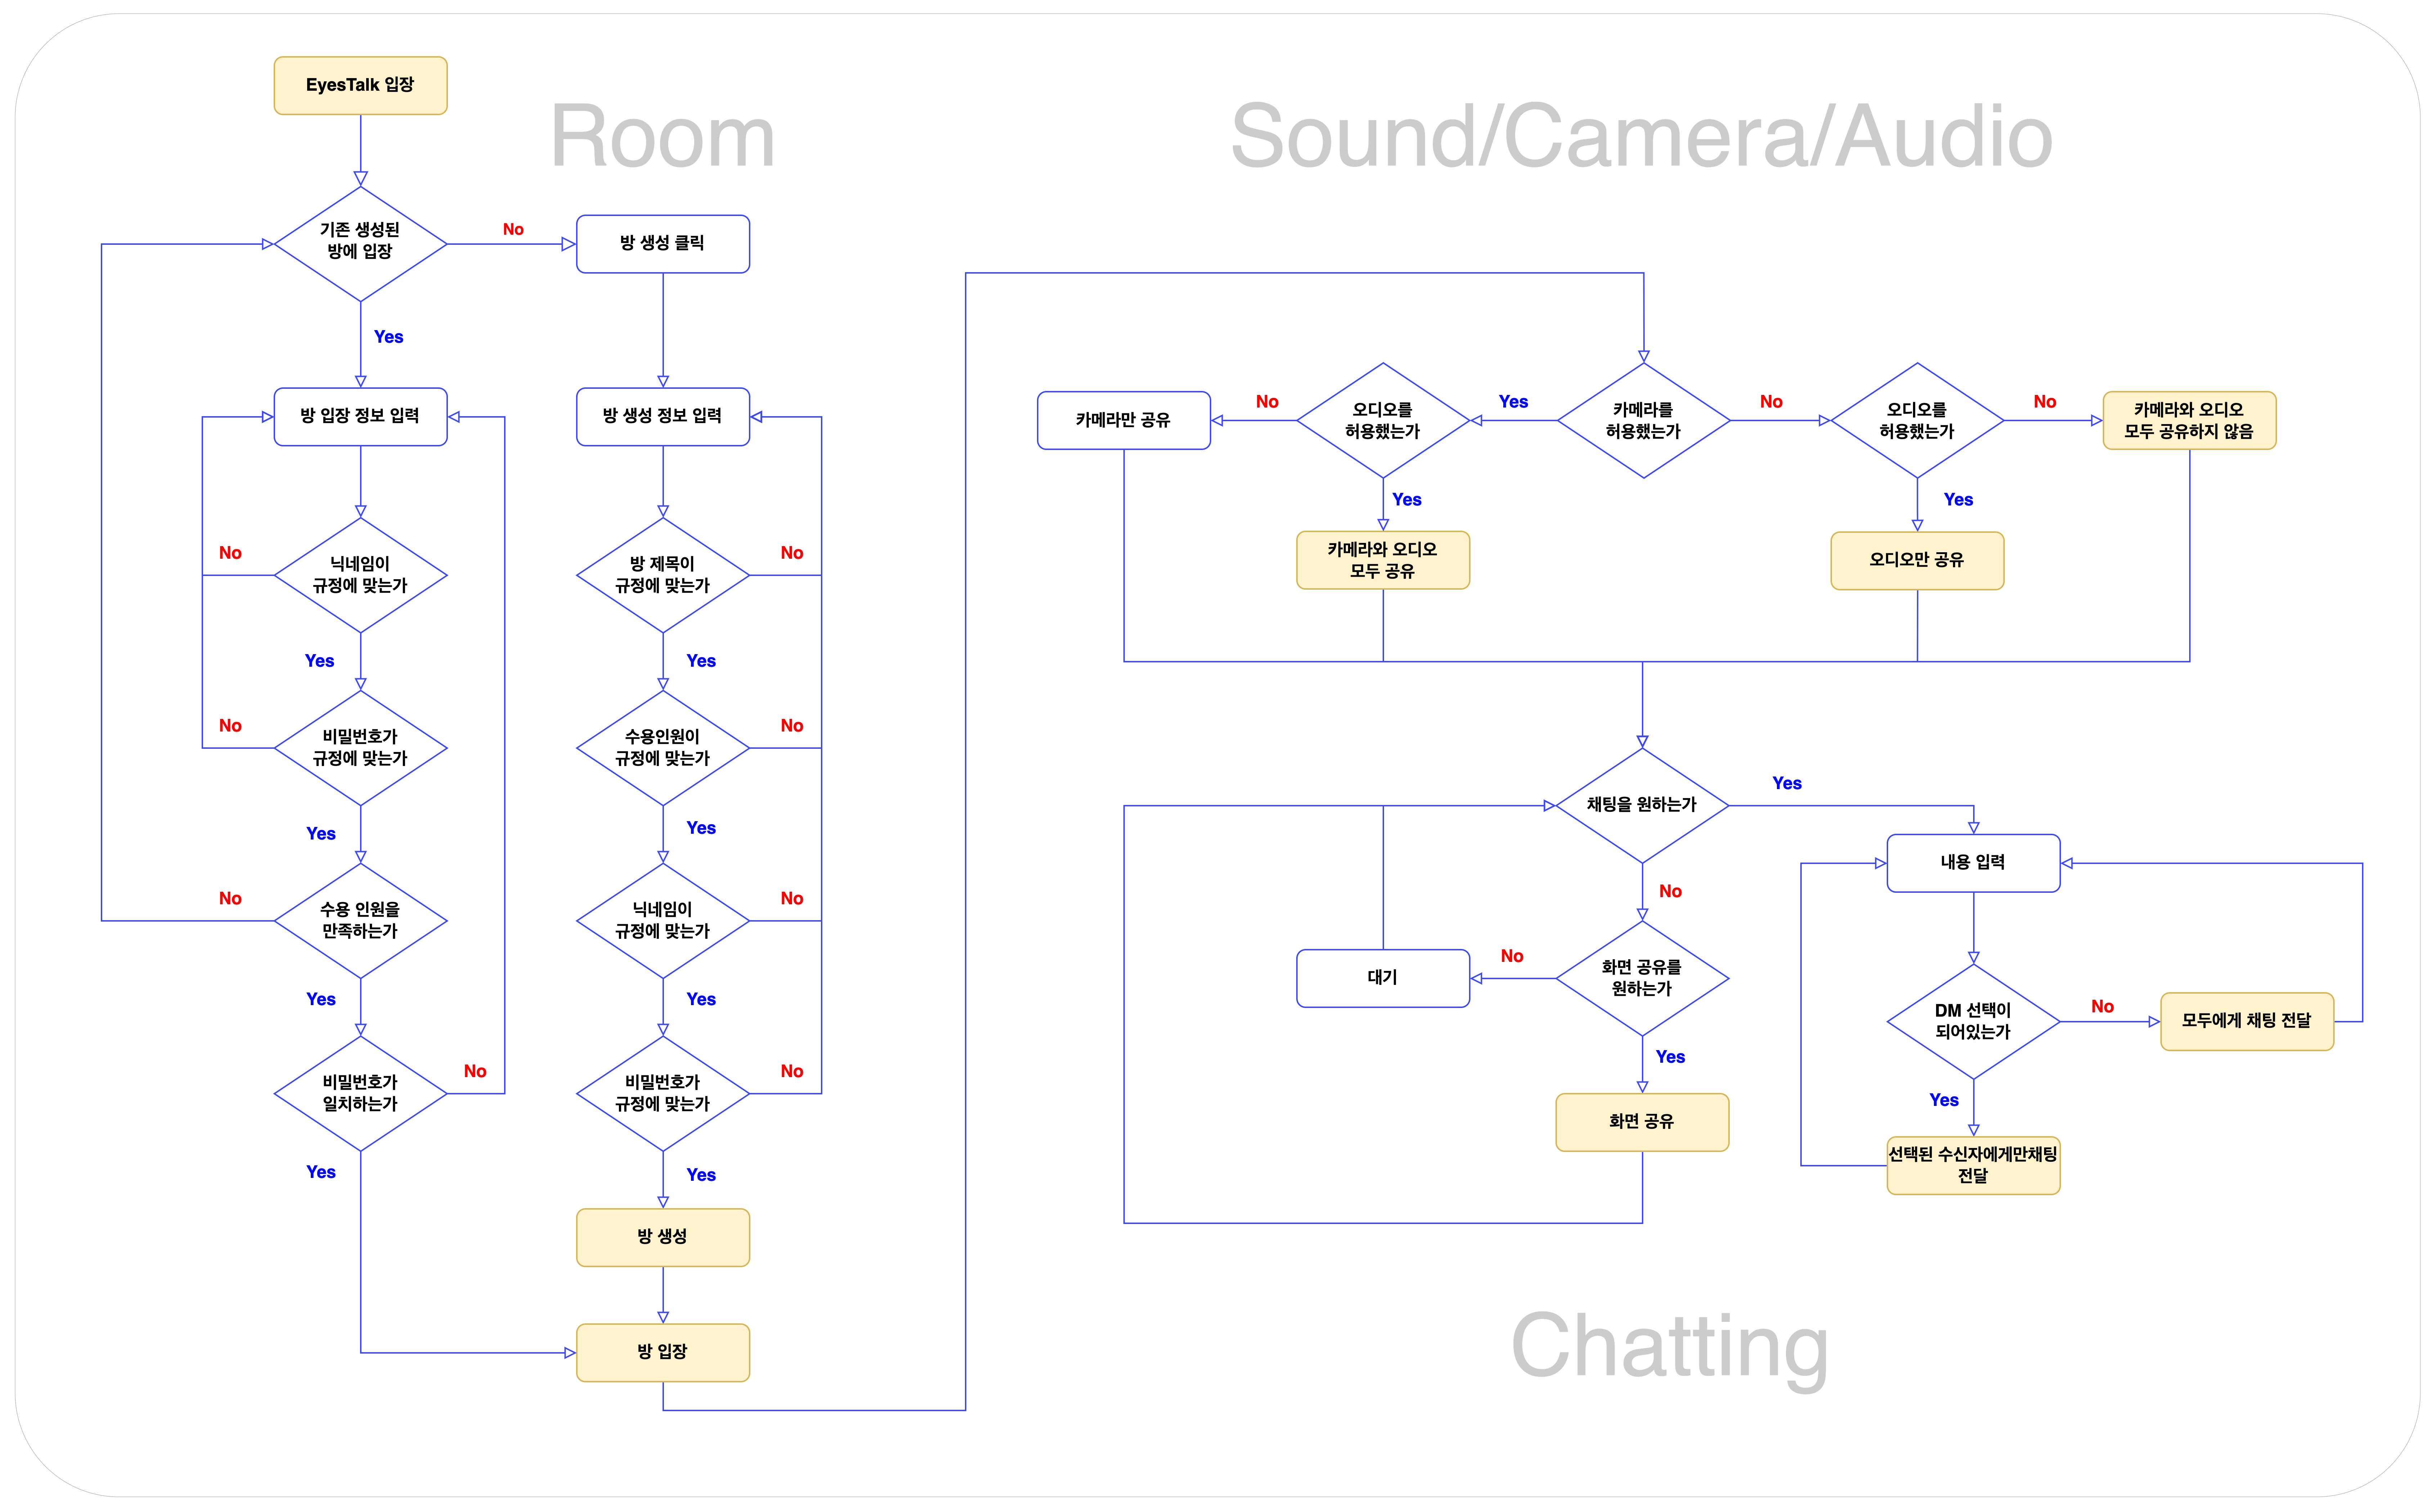Viewport: 2434px width, 1512px height.
Task: Click the 카메라를 허용했는가 diamond
Action: pyautogui.click(x=1643, y=420)
